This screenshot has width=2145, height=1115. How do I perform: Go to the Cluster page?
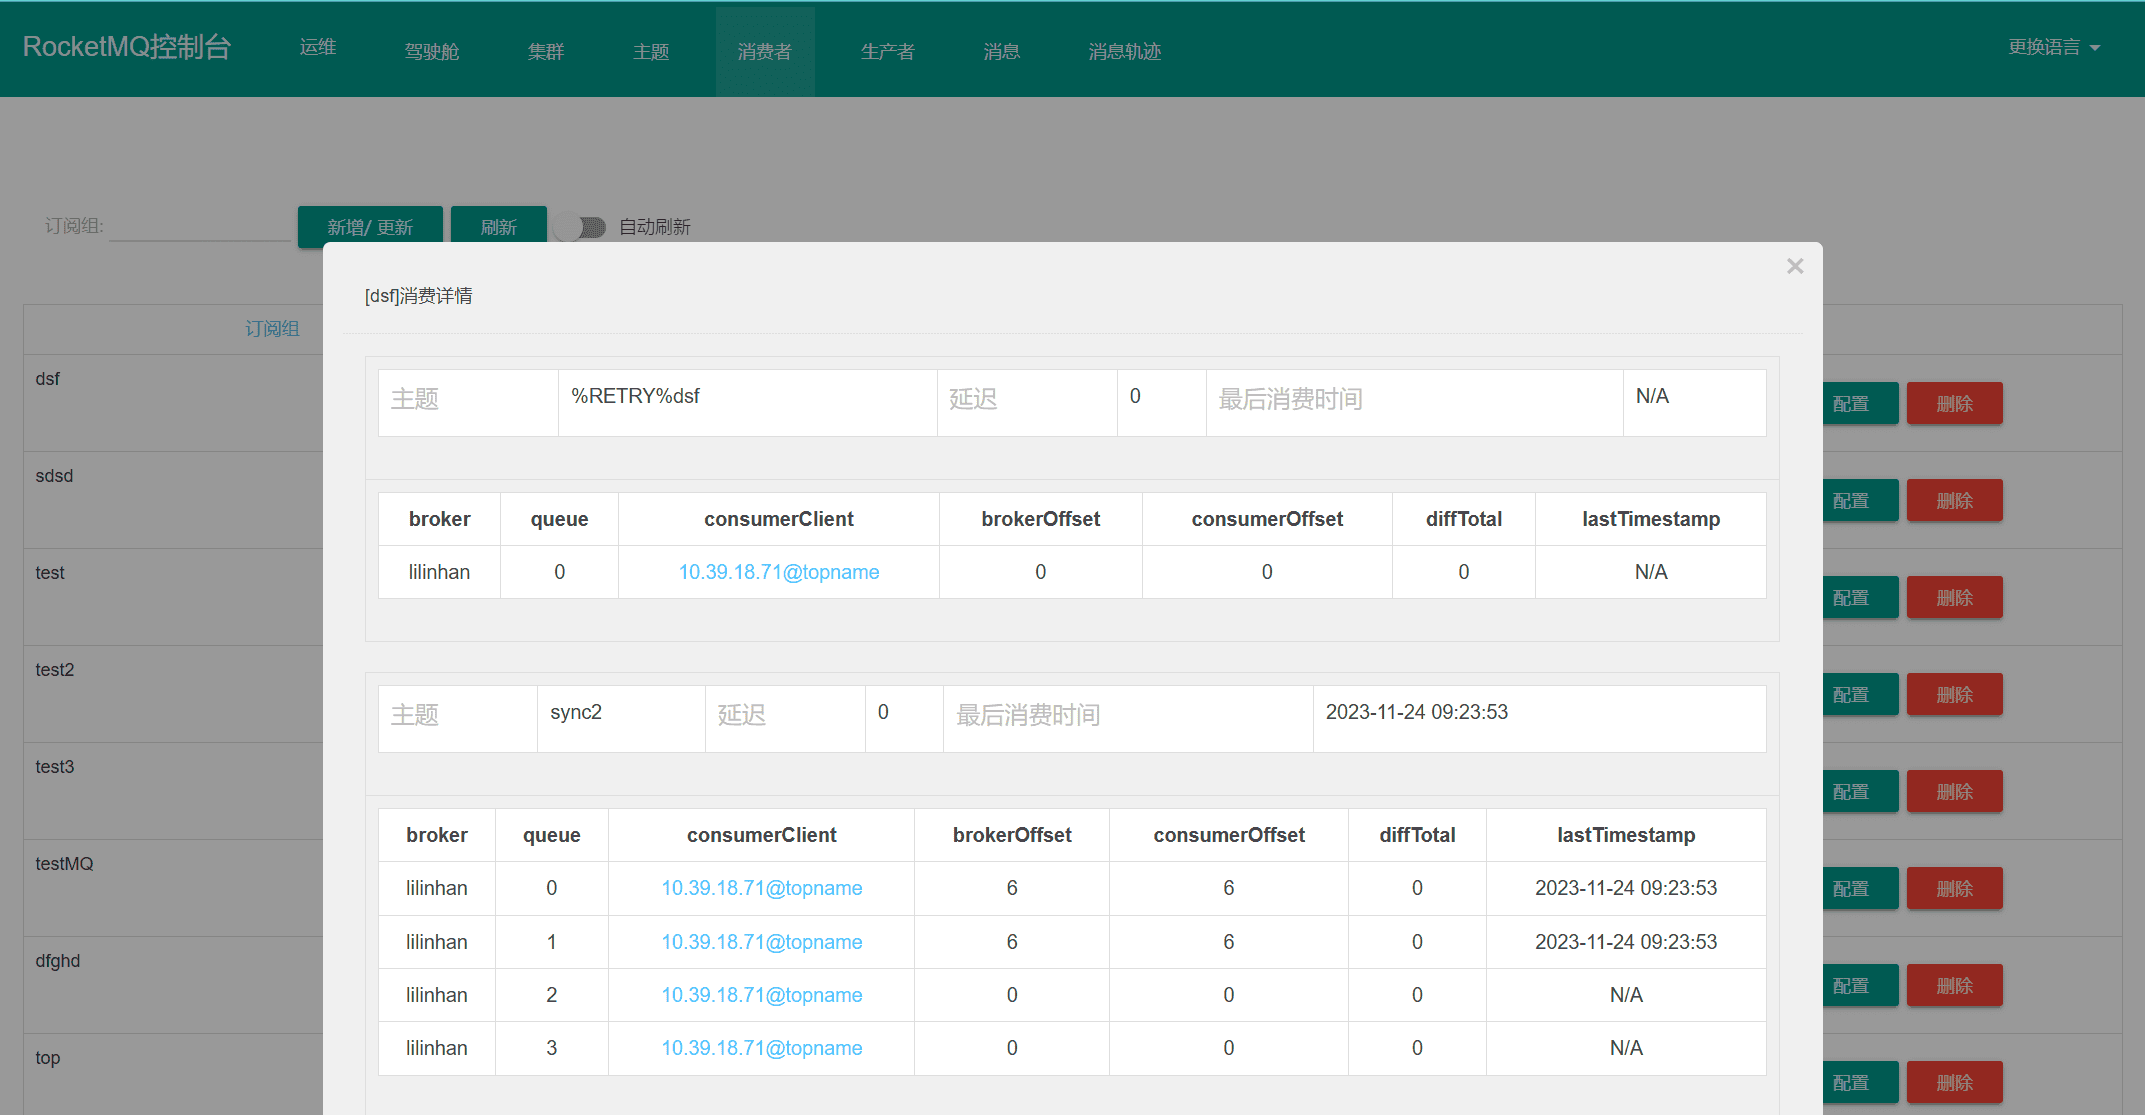(546, 51)
